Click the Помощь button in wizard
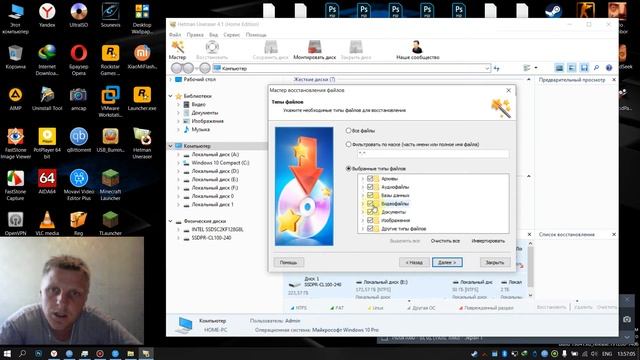 coord(288,262)
